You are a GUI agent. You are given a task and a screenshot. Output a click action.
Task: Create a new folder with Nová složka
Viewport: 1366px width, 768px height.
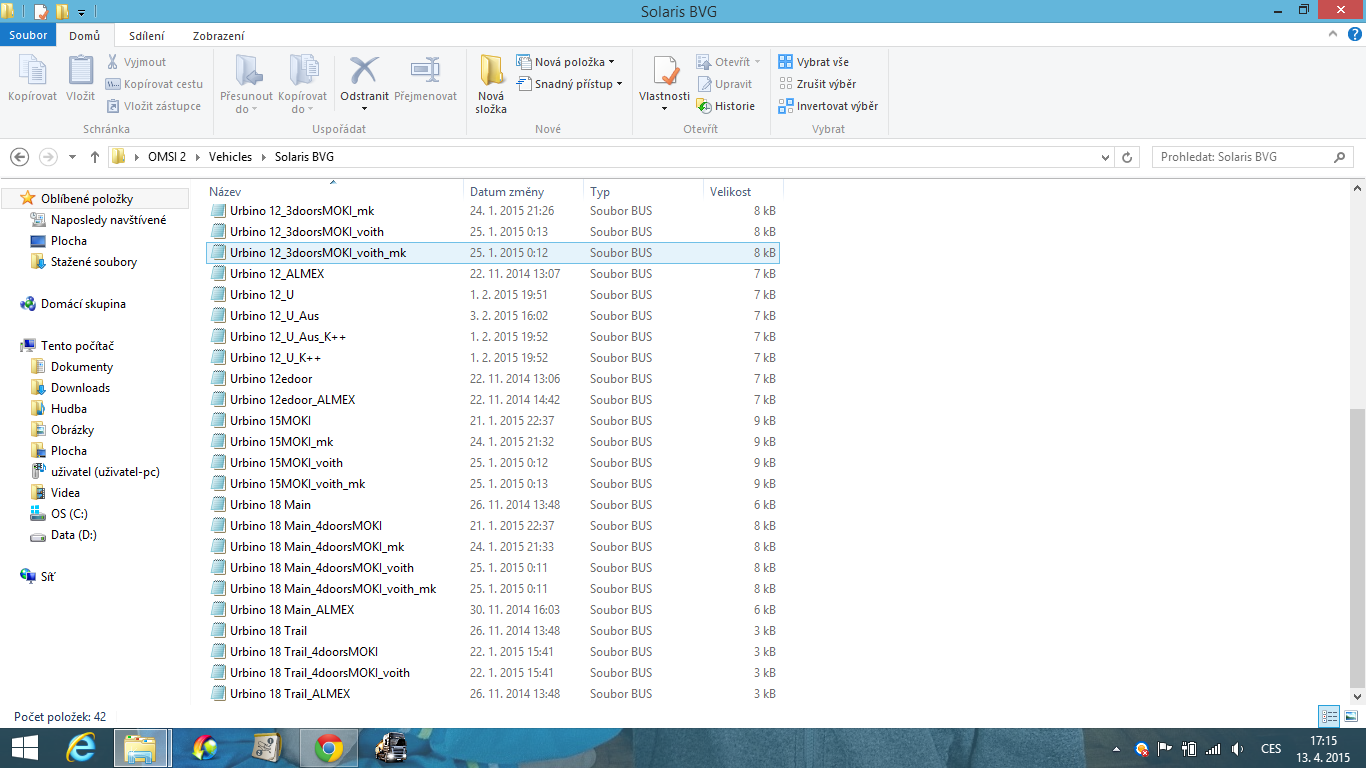tap(491, 84)
